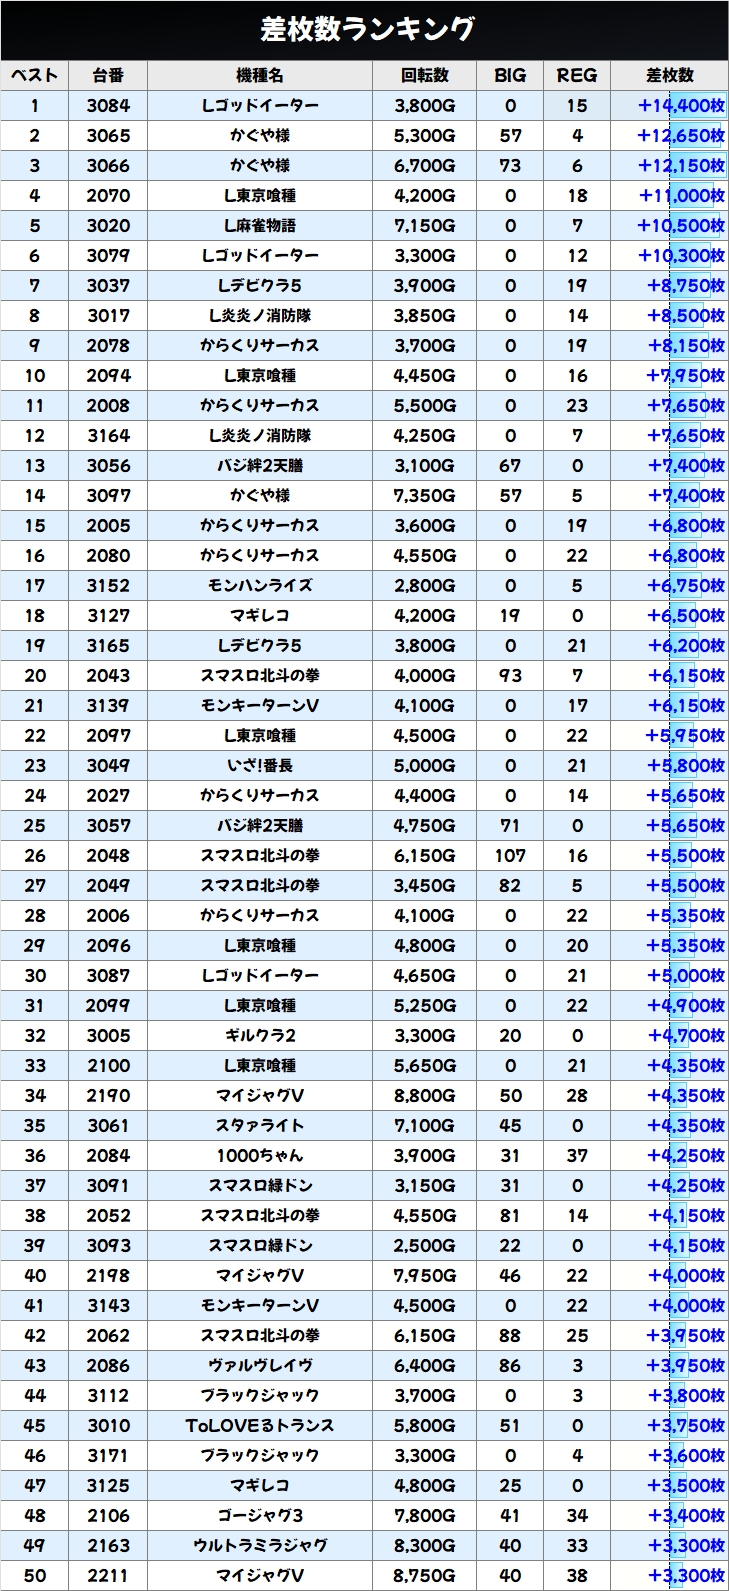
Task: Select the ToLOVEるトランス machine name
Action: pyautogui.click(x=260, y=1425)
